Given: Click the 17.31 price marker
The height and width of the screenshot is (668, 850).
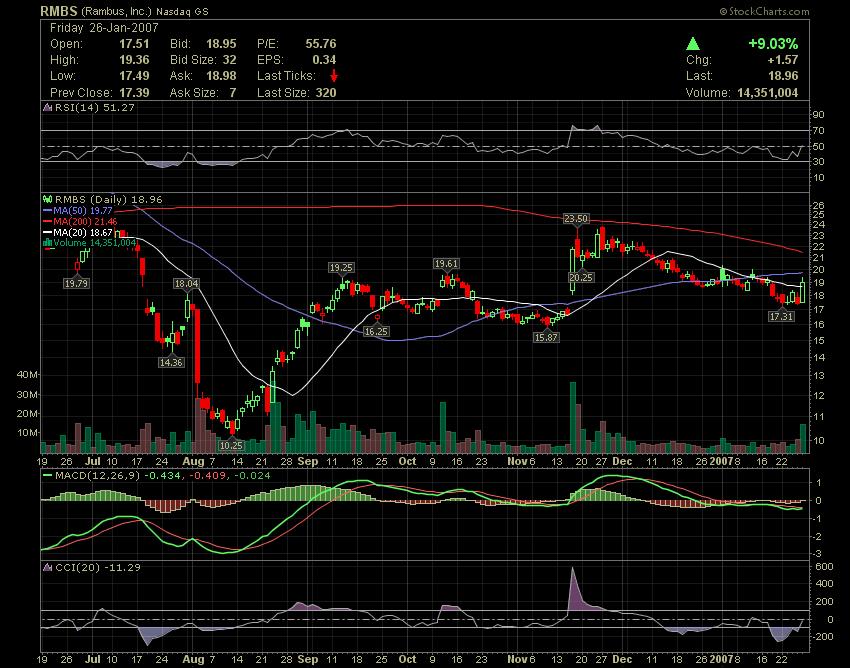Looking at the screenshot, I should tap(781, 316).
